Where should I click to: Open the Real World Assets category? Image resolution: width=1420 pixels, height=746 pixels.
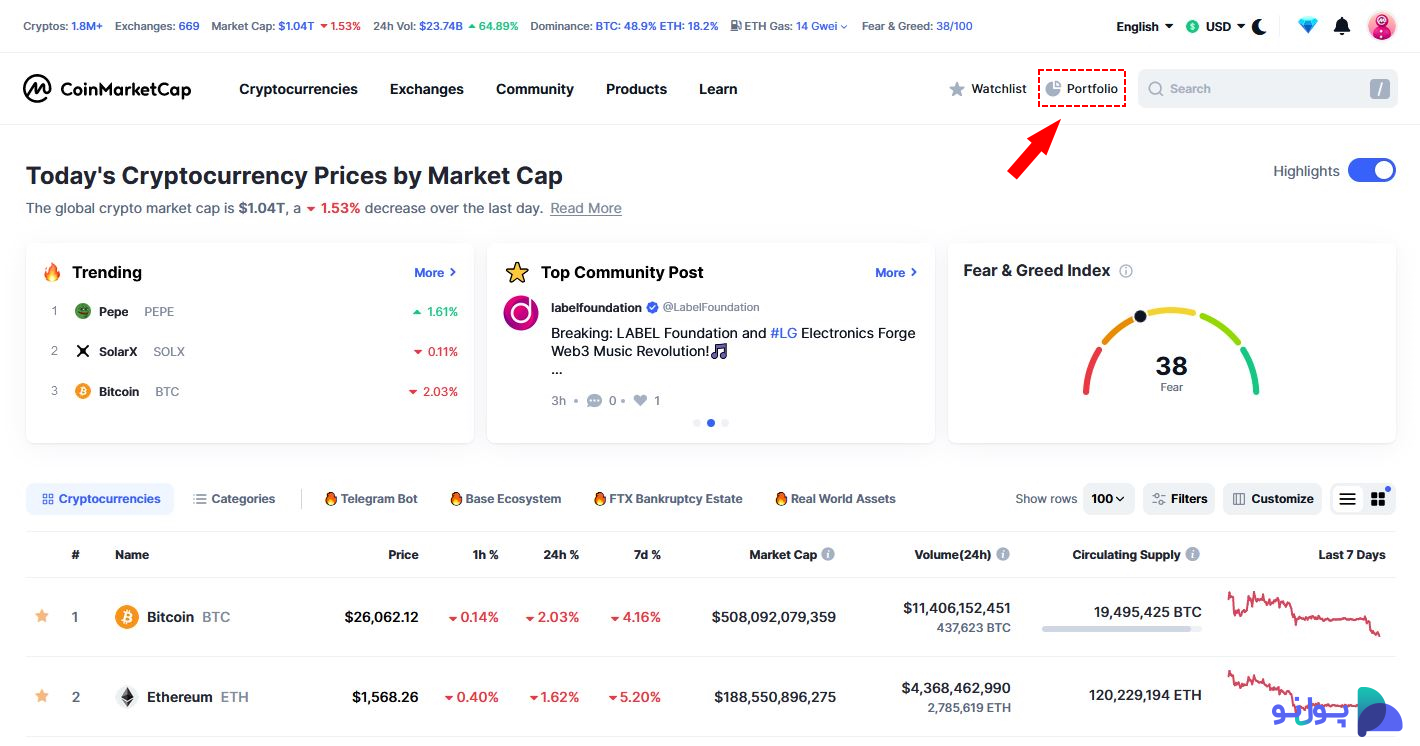click(x=834, y=499)
